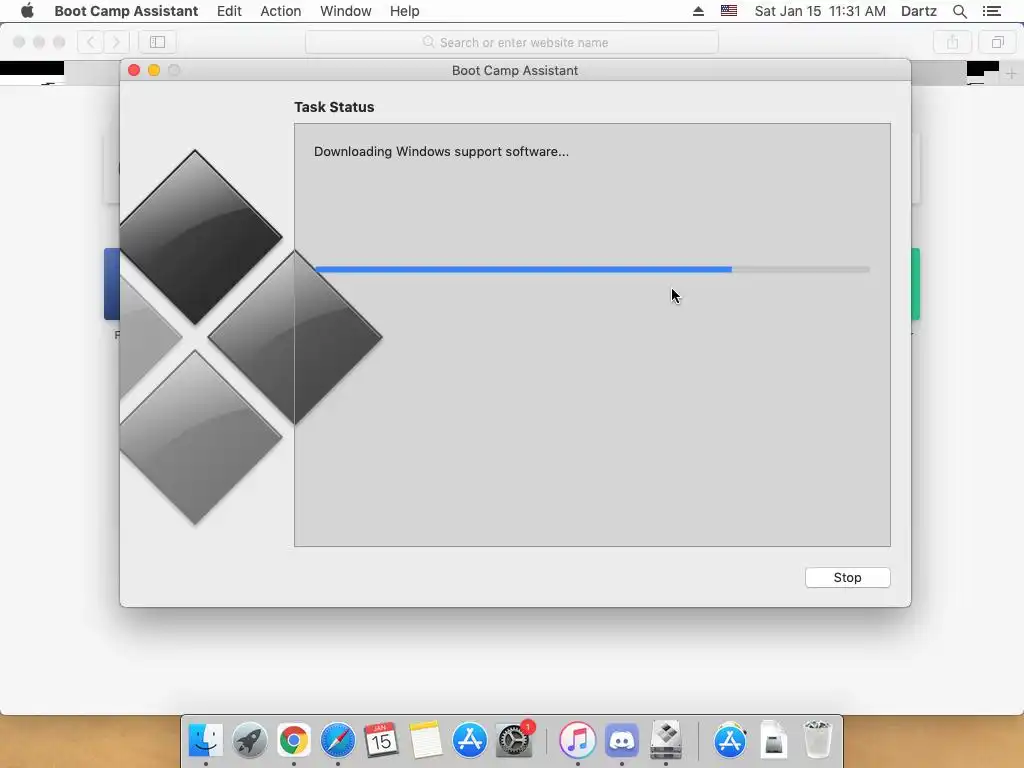Open the Help menu
The image size is (1024, 768).
[x=404, y=11]
